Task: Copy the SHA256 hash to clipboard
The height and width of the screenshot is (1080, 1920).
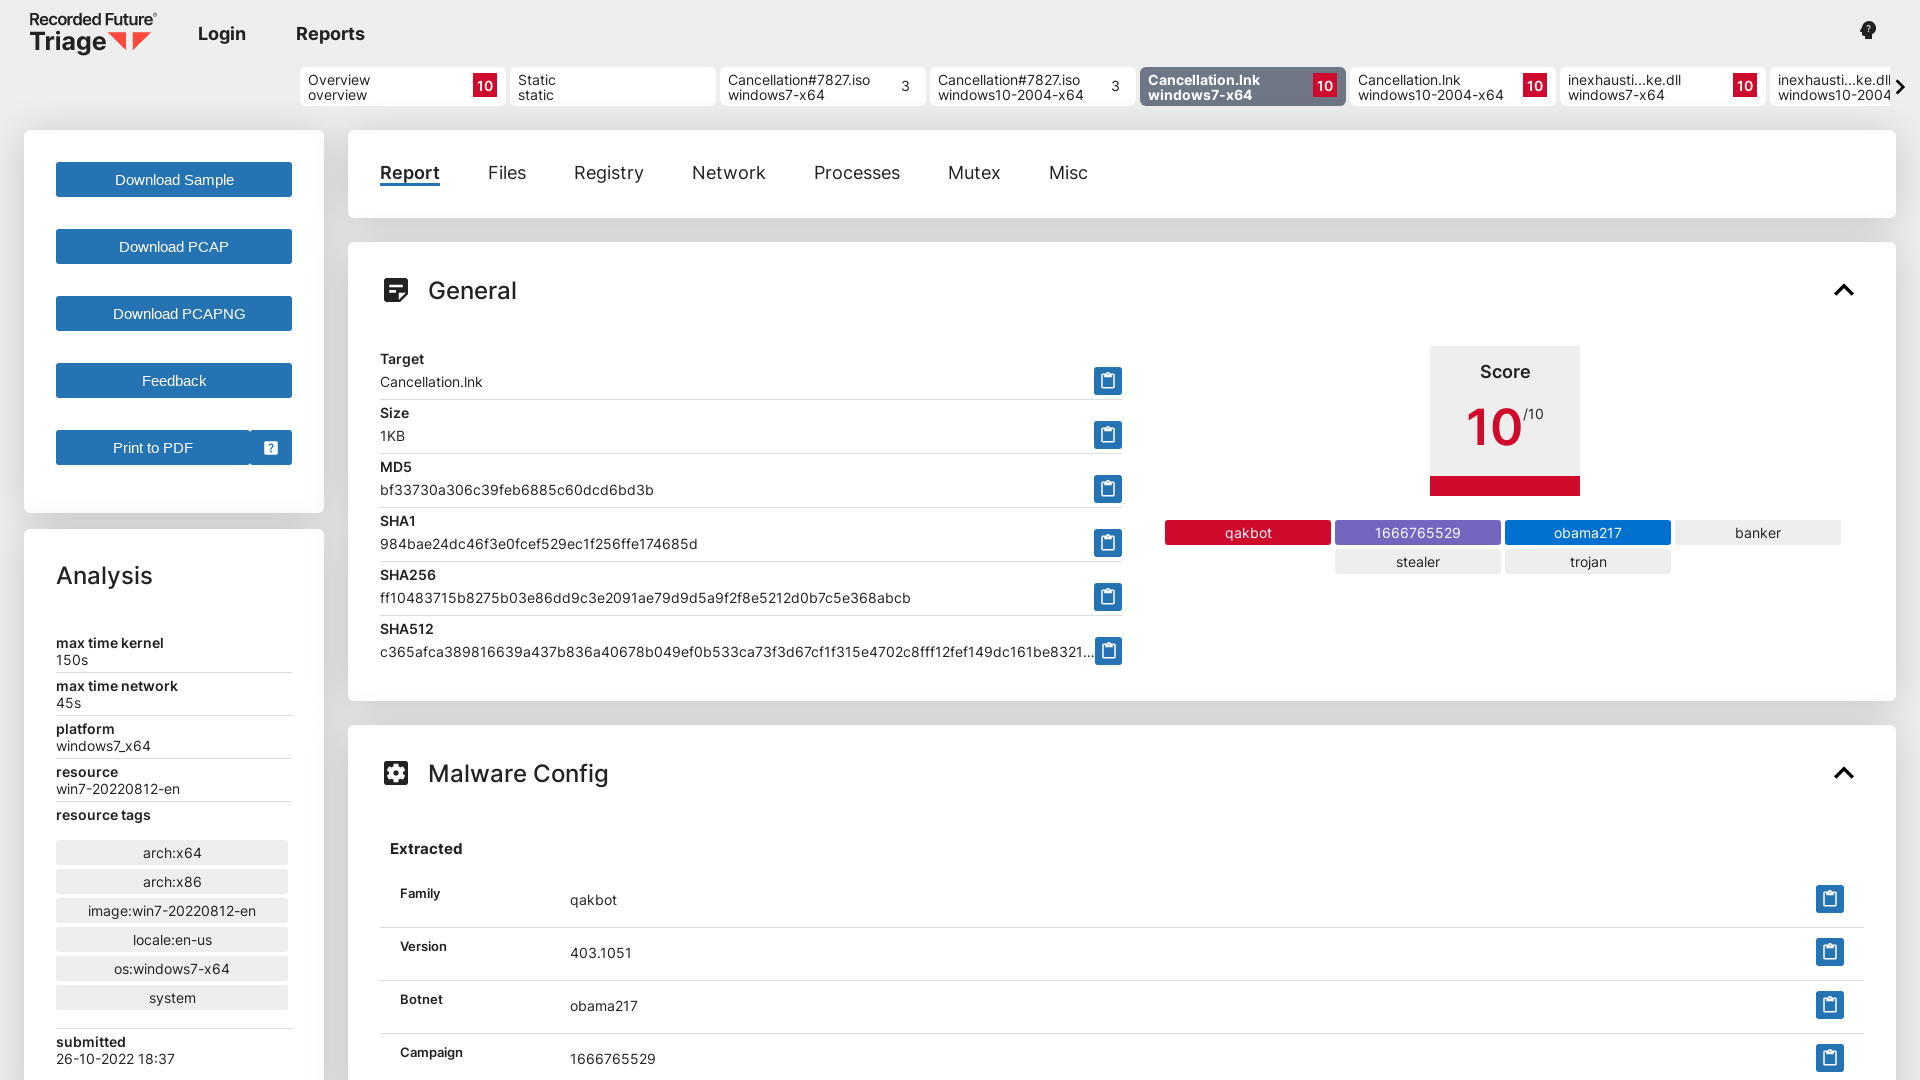Action: (1107, 597)
